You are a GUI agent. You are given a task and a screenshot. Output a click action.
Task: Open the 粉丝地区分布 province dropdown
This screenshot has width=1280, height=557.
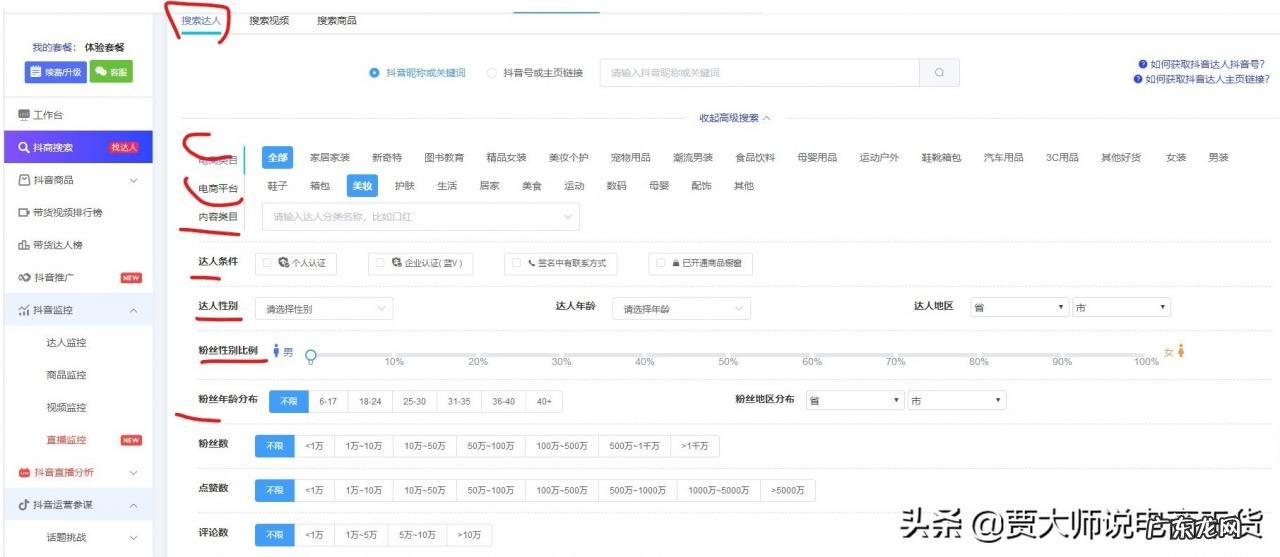(x=855, y=400)
